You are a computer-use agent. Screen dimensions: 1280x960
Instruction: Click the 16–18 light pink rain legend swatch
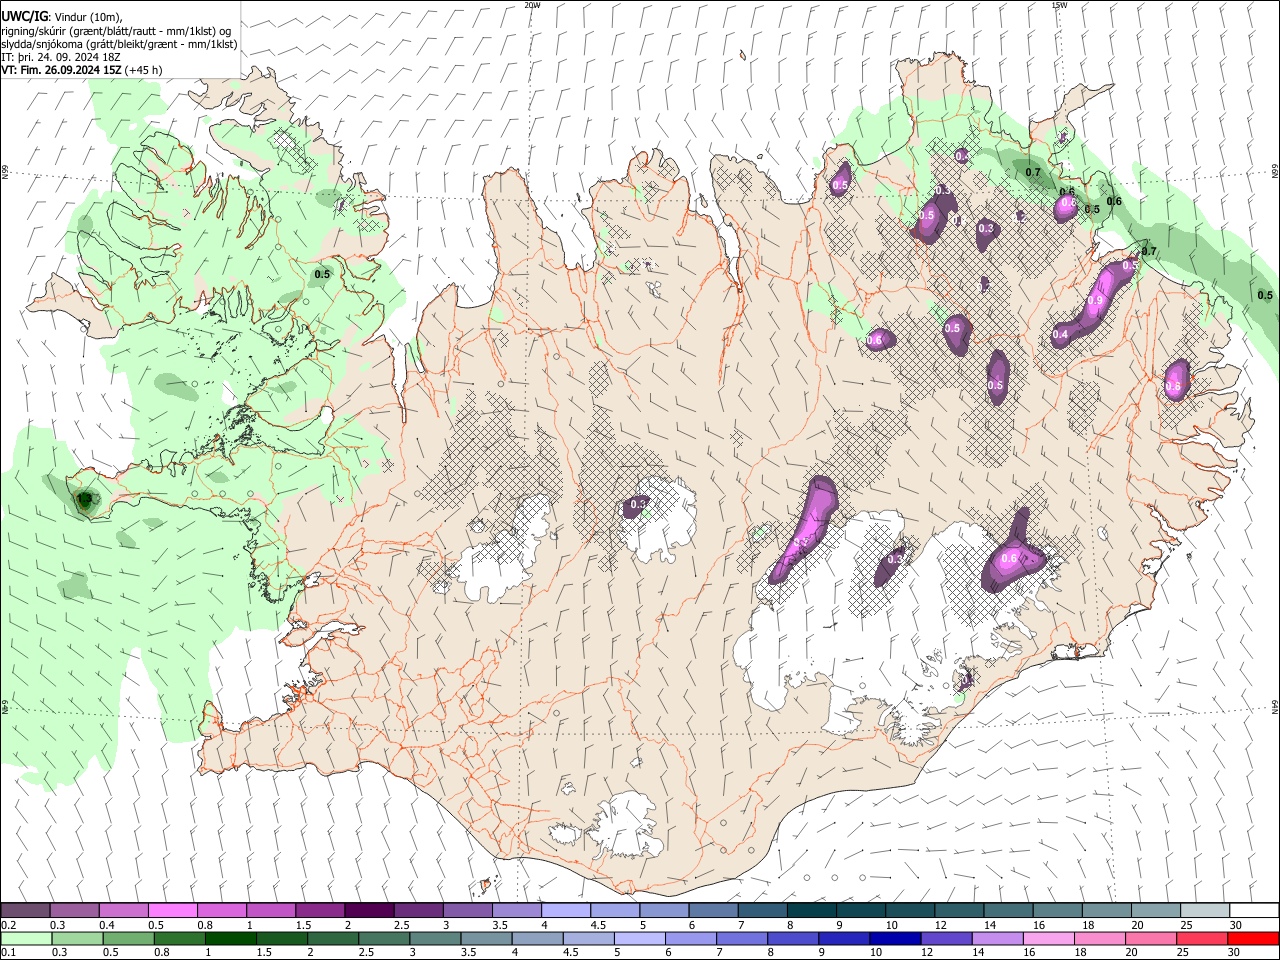click(x=1049, y=939)
